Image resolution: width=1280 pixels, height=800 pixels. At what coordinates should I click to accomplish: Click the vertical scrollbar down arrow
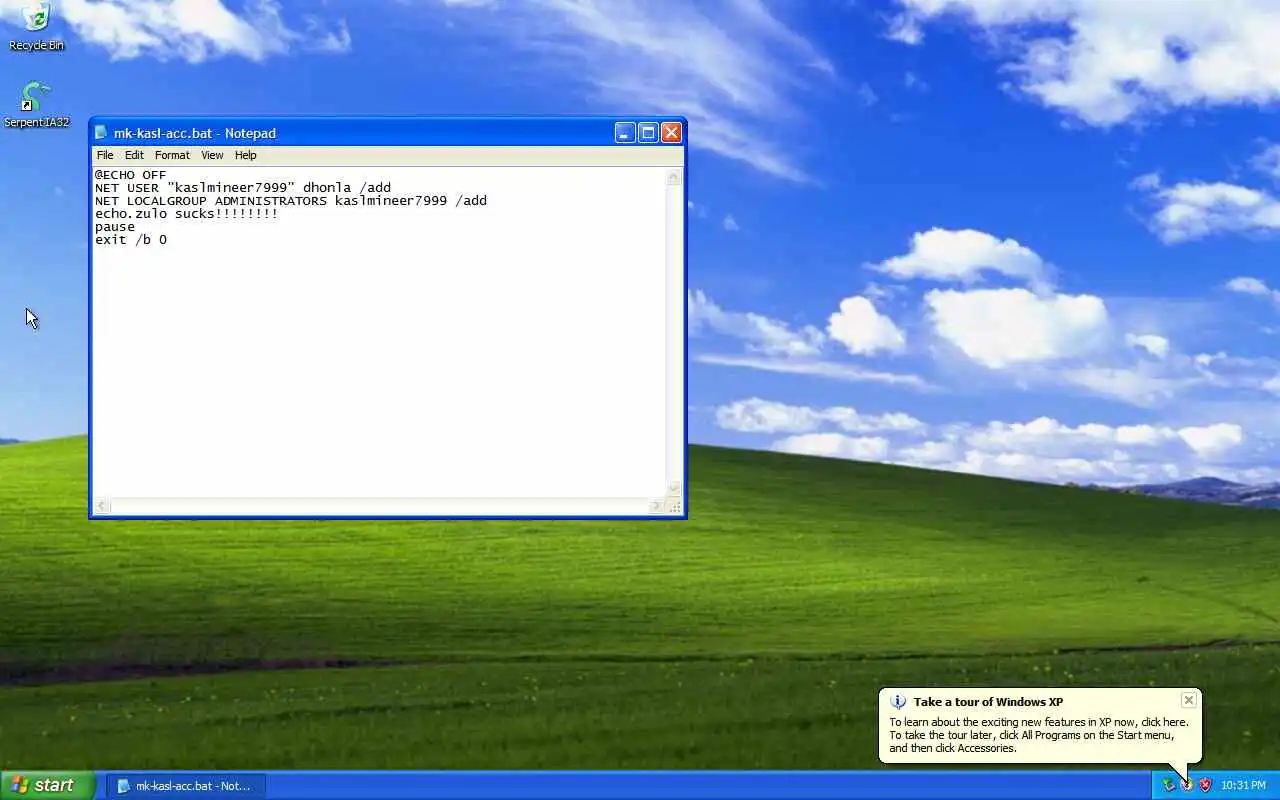click(674, 489)
